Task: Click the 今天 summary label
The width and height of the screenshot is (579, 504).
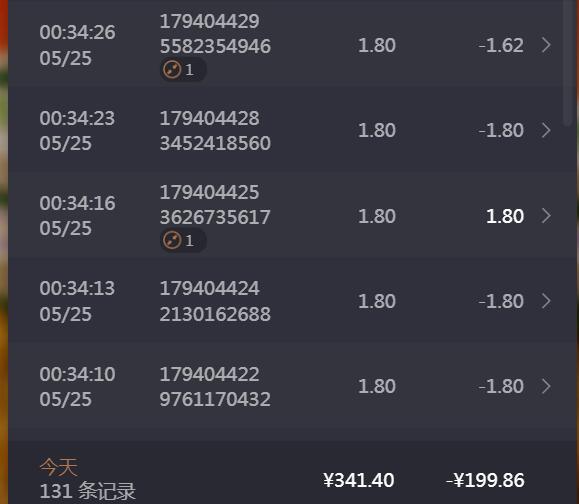Action: (x=59, y=467)
